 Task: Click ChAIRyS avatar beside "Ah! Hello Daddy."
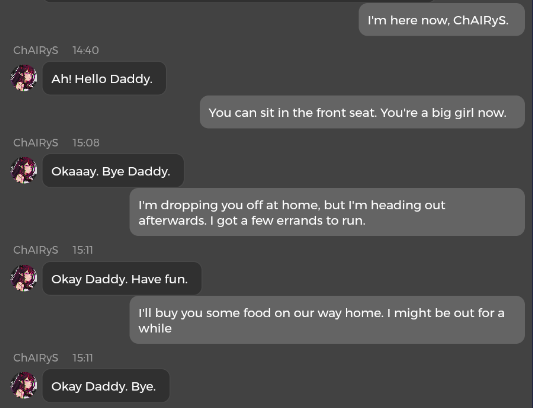pos(24,78)
